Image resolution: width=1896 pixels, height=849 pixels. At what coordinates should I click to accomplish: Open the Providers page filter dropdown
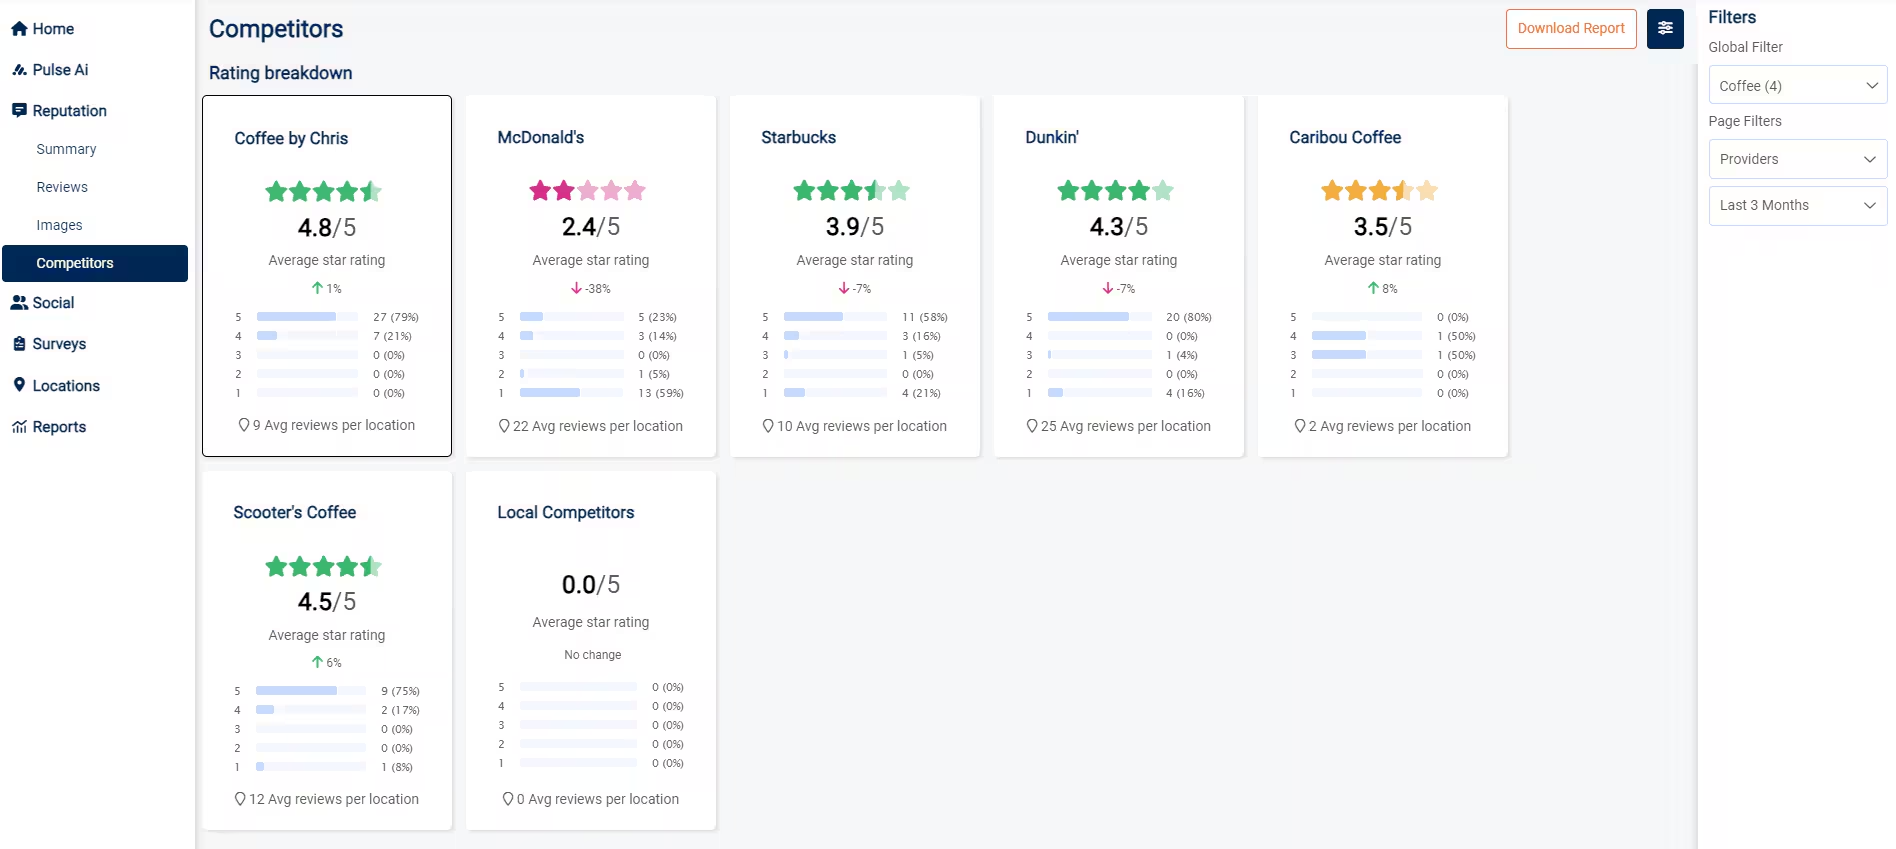tap(1798, 159)
